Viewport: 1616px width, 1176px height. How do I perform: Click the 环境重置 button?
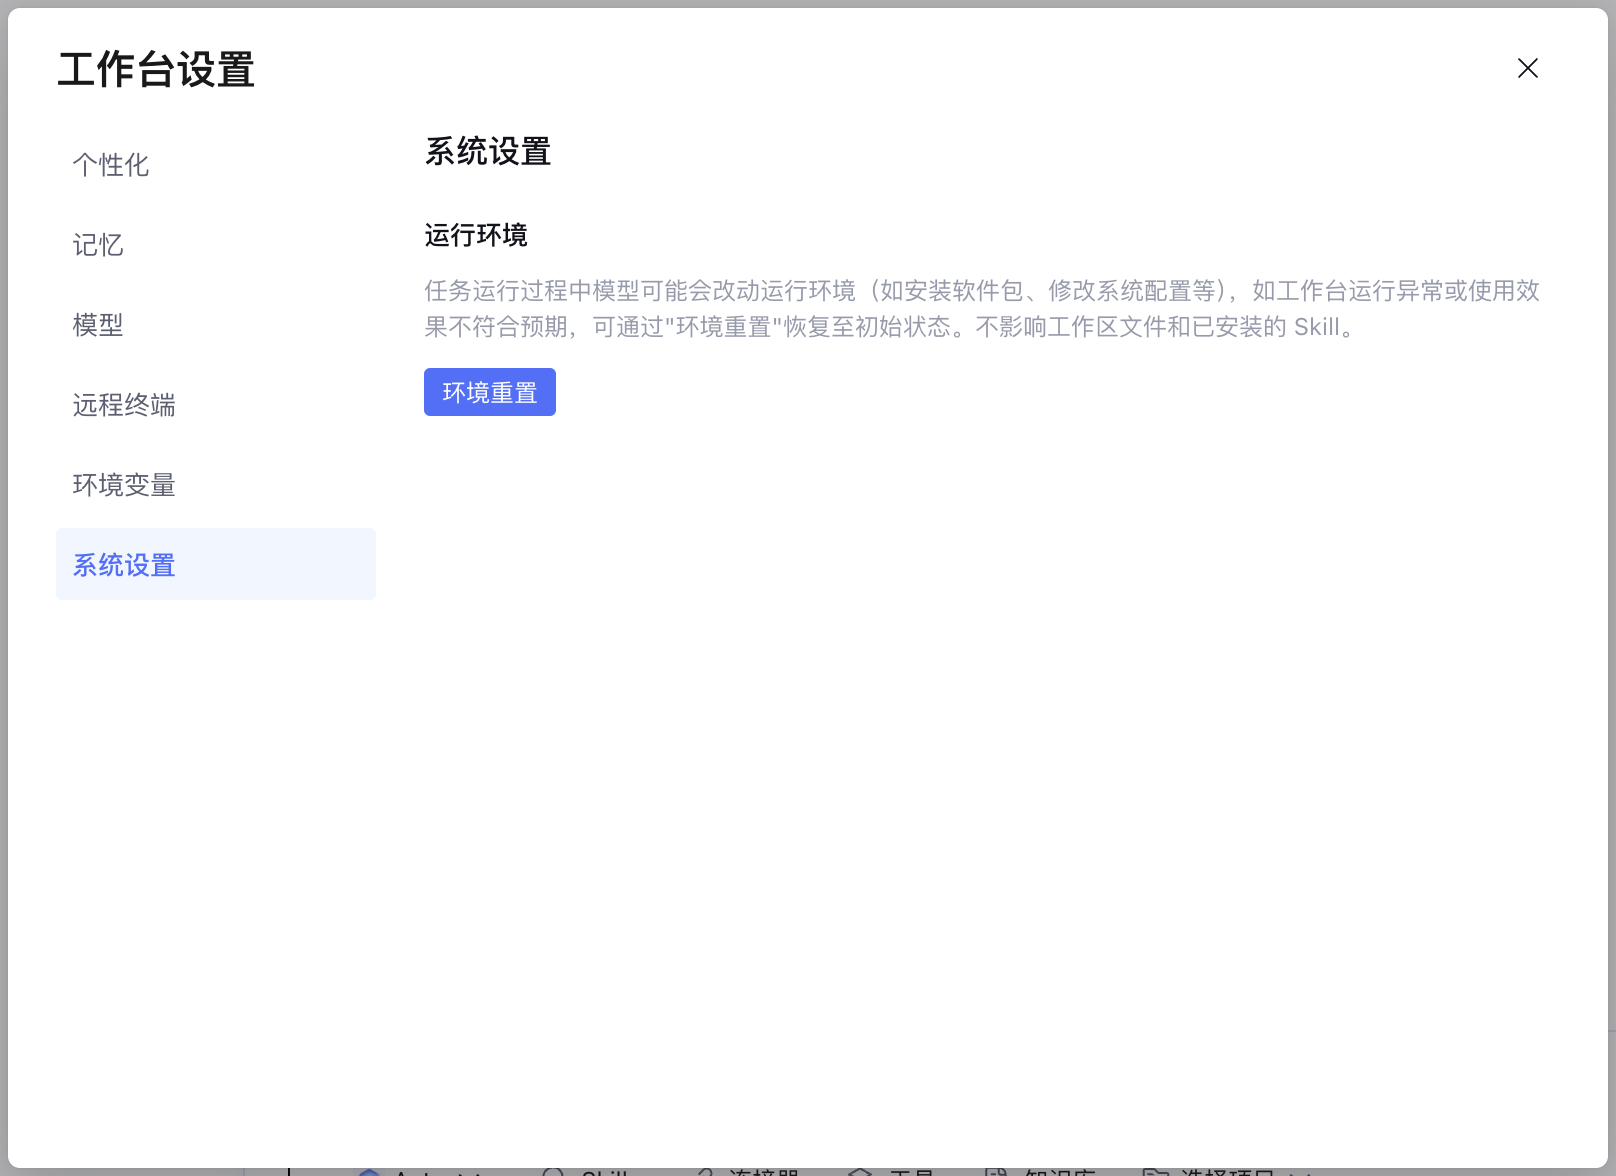490,392
